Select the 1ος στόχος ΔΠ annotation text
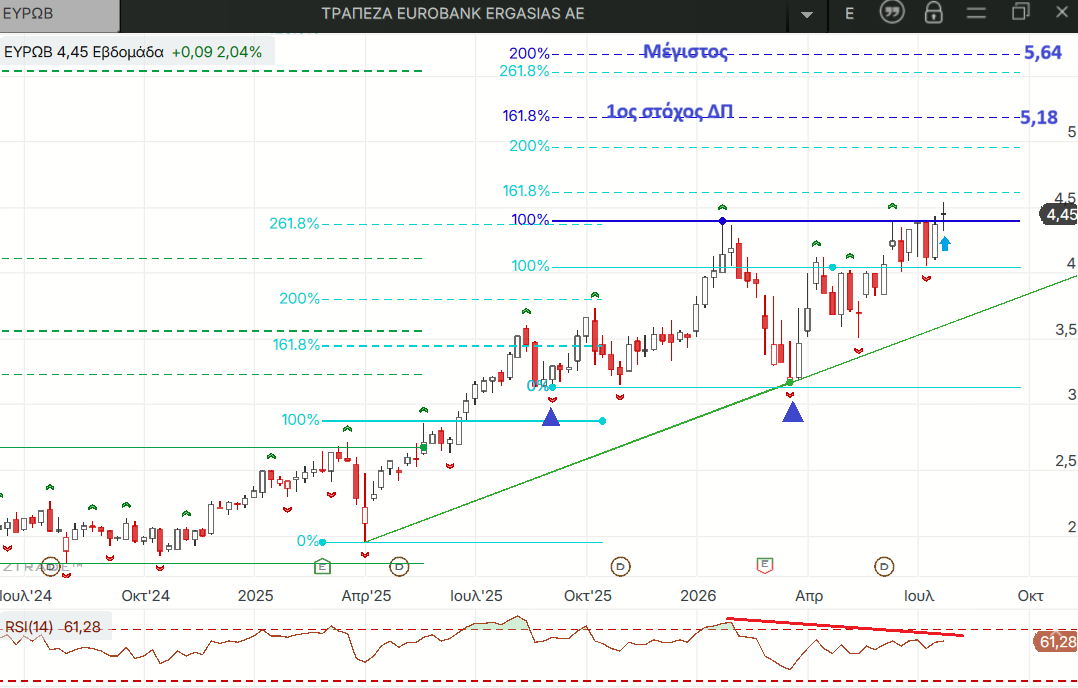The width and height of the screenshot is (1078, 688). pos(670,111)
